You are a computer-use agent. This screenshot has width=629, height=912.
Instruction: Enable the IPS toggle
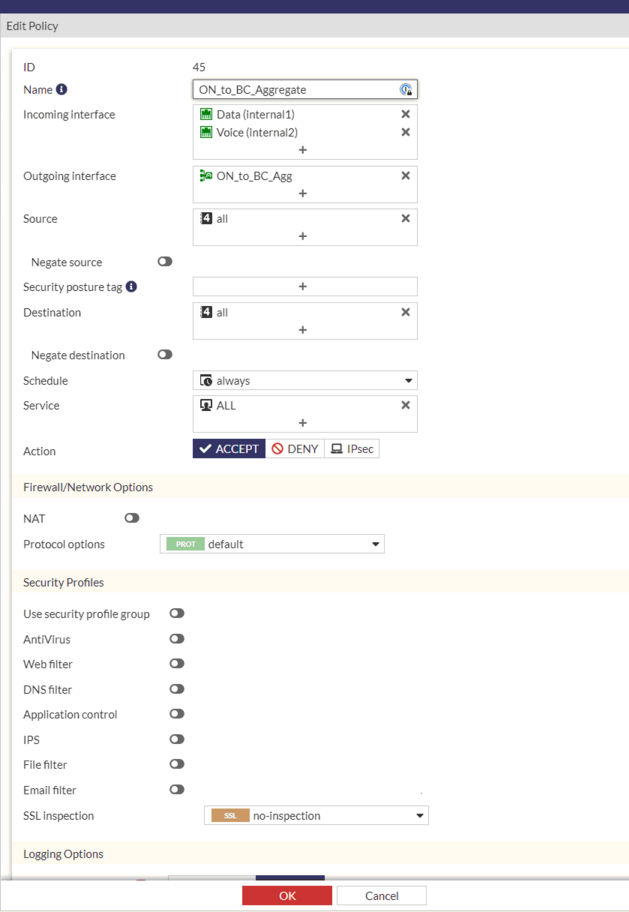[x=177, y=740]
